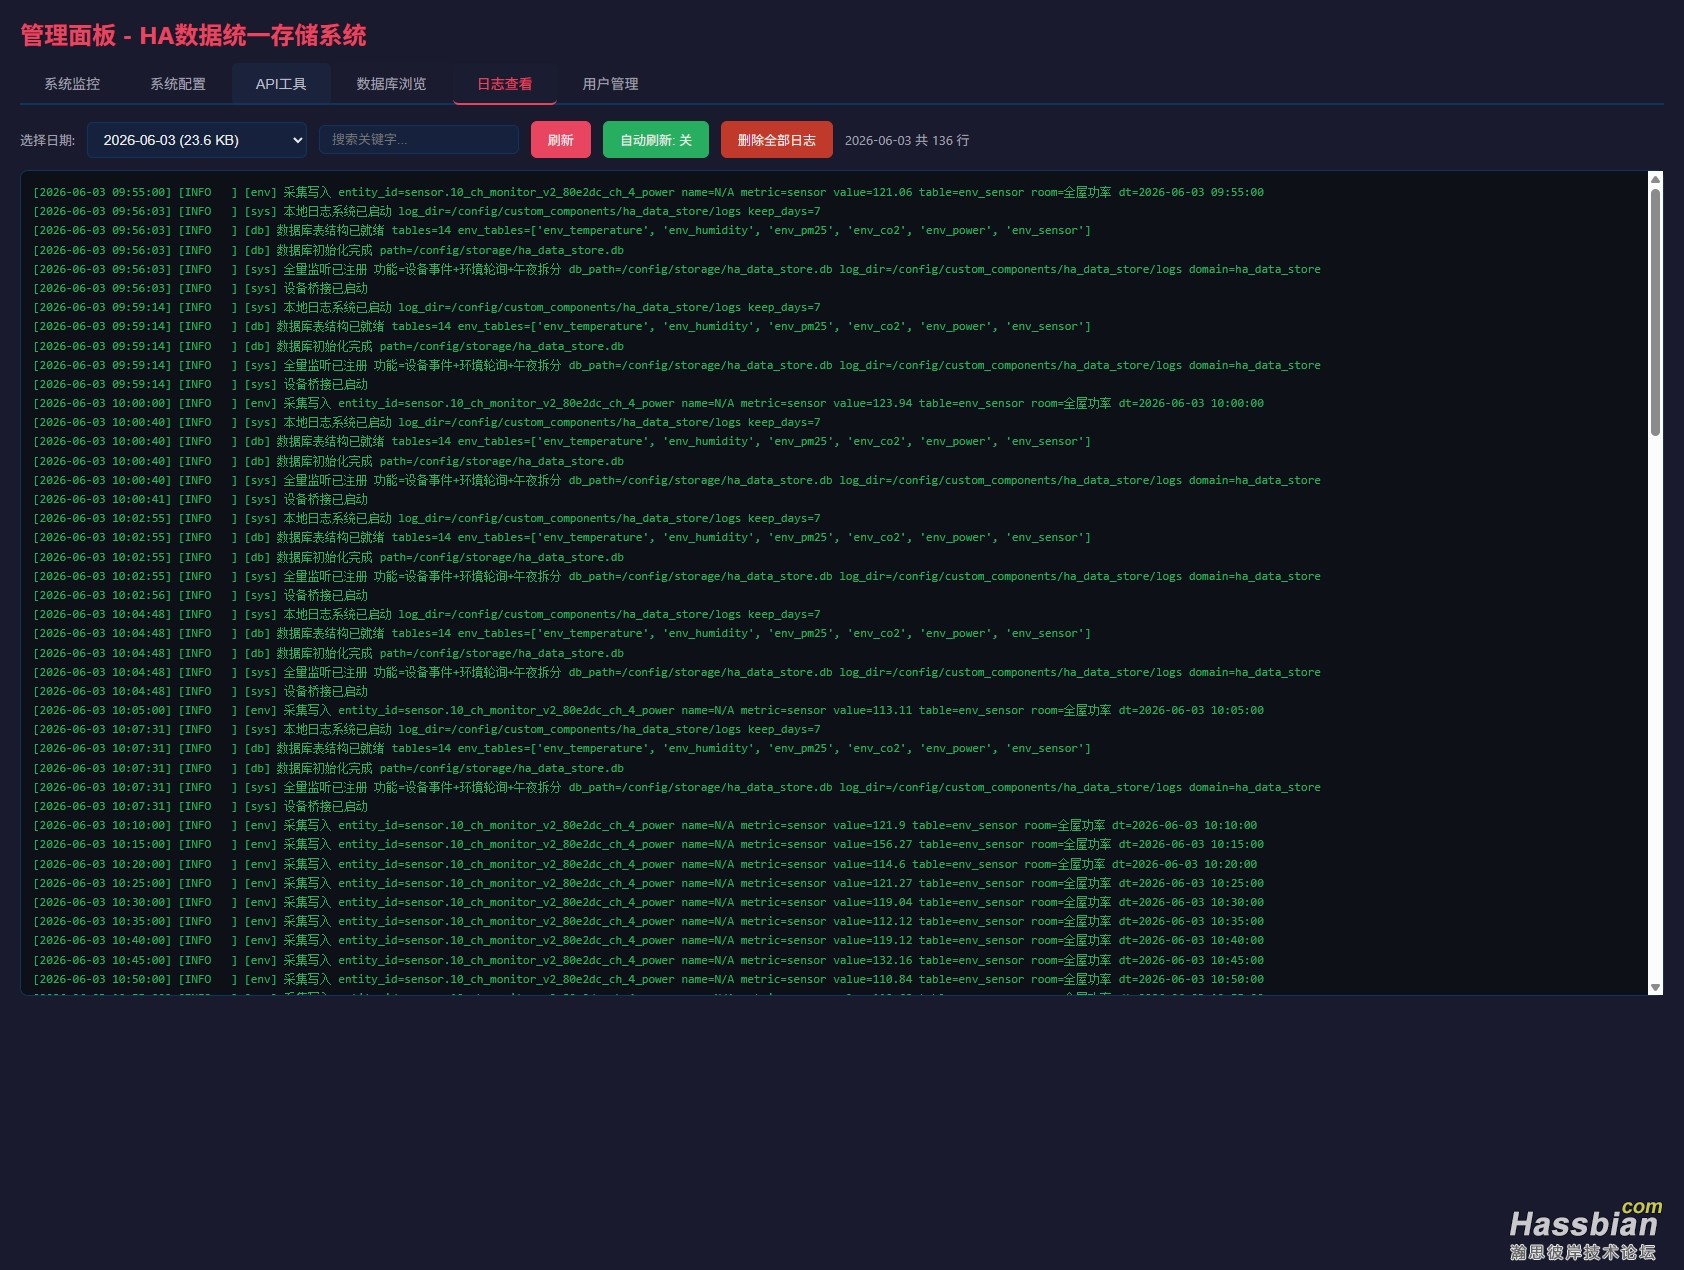Focus the 搜索关键字 search field
This screenshot has height=1270, width=1684.
pos(419,140)
